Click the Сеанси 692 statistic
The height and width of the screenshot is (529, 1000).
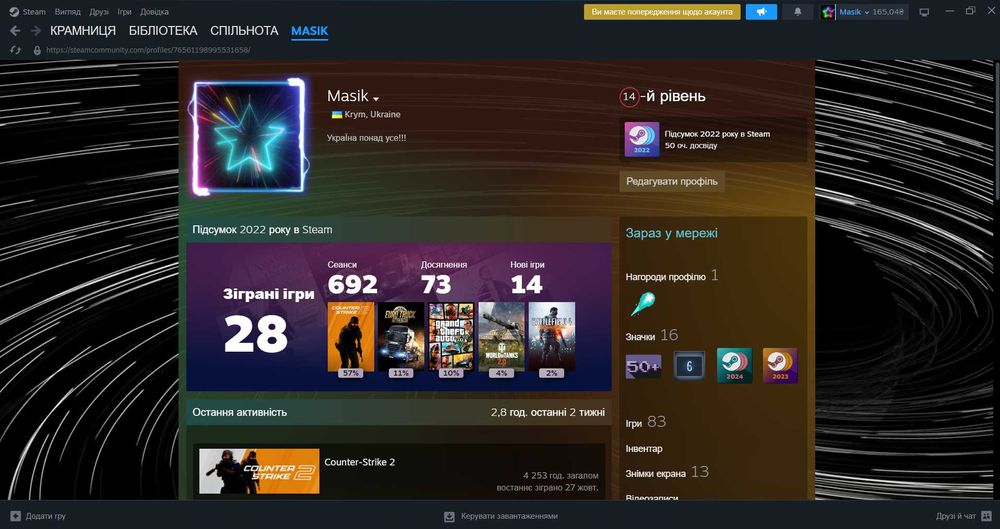point(353,278)
